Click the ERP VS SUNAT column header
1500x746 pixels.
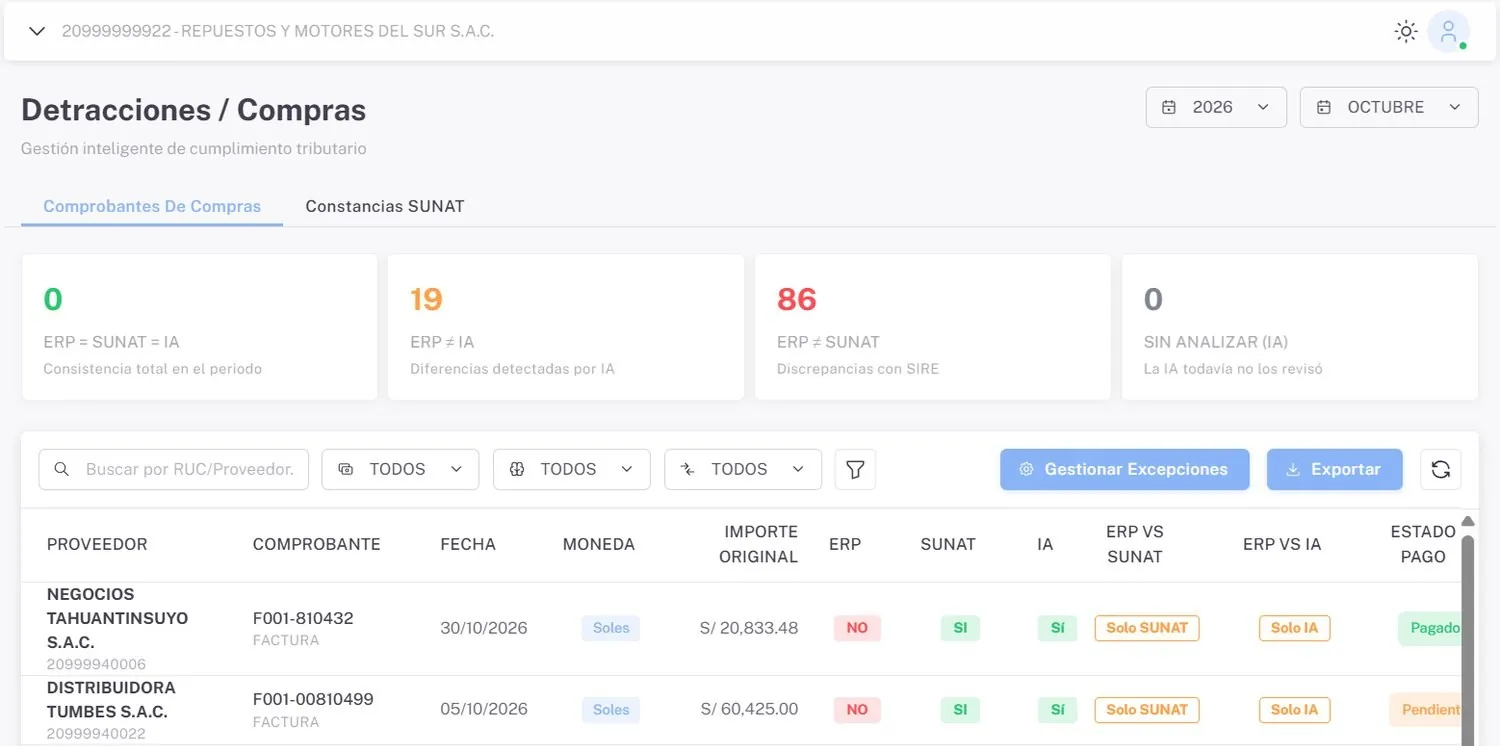tap(1135, 544)
